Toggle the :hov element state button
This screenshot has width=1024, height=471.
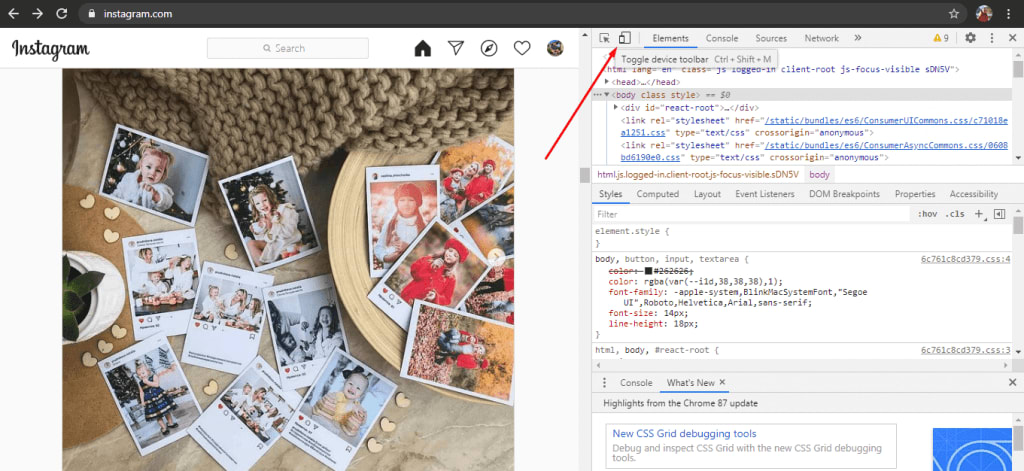pyautogui.click(x=927, y=214)
